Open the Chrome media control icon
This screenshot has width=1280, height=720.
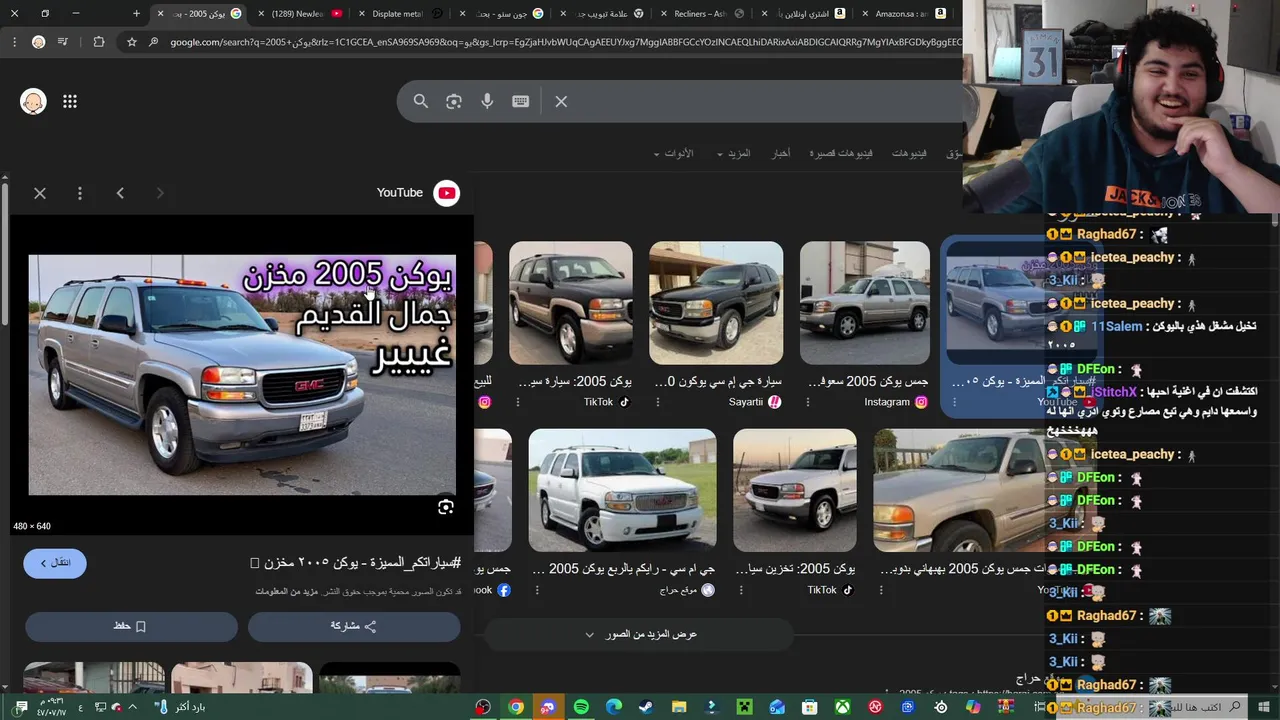(x=64, y=42)
